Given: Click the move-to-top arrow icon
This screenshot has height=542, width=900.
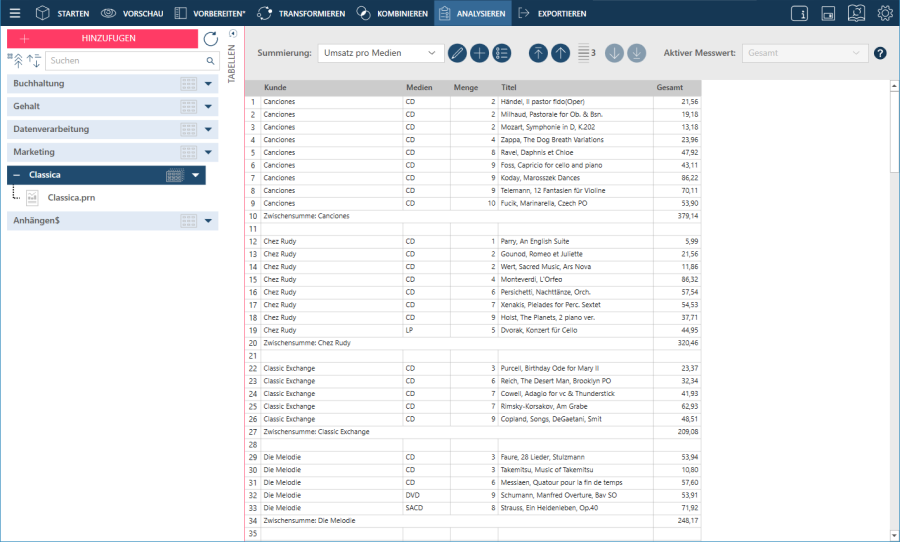Looking at the screenshot, I should click(538, 53).
